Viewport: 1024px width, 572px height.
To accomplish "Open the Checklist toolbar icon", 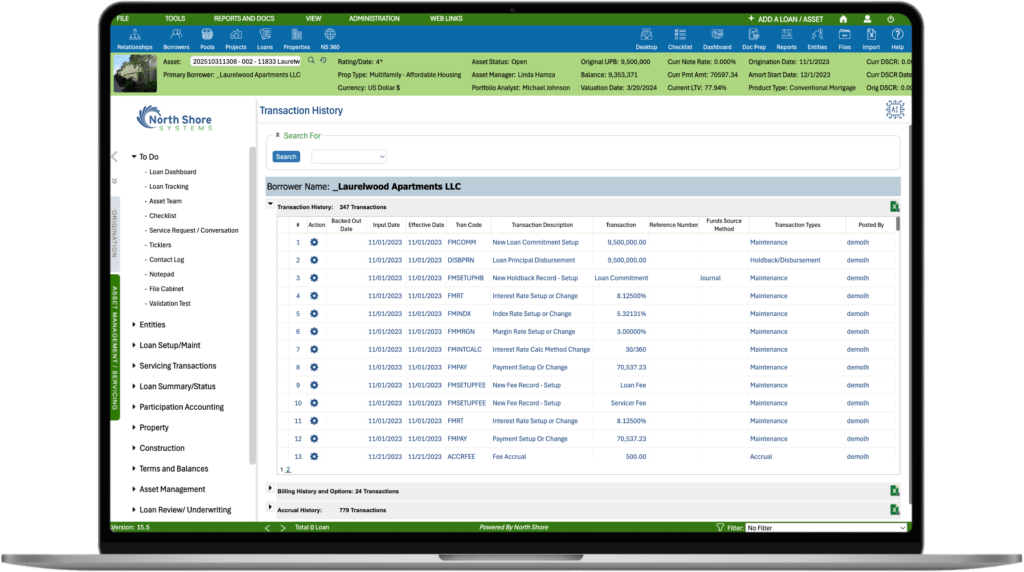I will 680,39.
